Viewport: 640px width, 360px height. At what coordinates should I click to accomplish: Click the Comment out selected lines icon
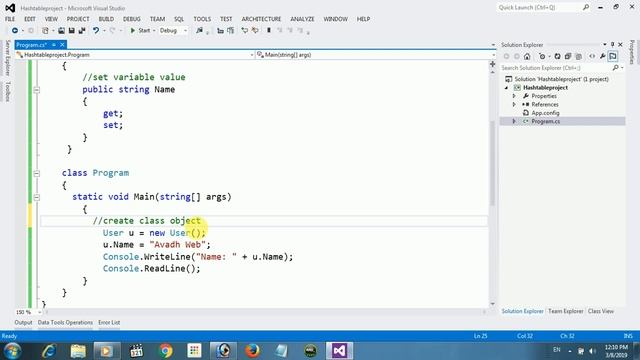tap(220, 31)
